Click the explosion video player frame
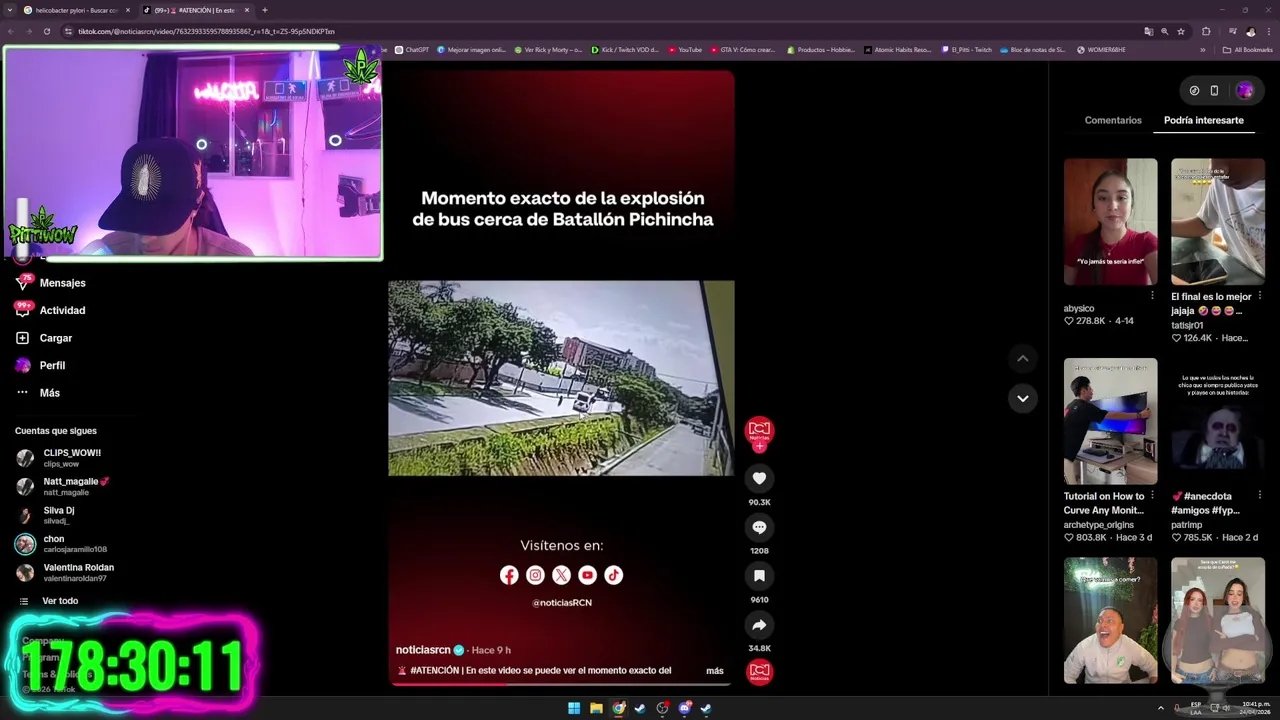This screenshot has height=720, width=1280. pyautogui.click(x=561, y=378)
